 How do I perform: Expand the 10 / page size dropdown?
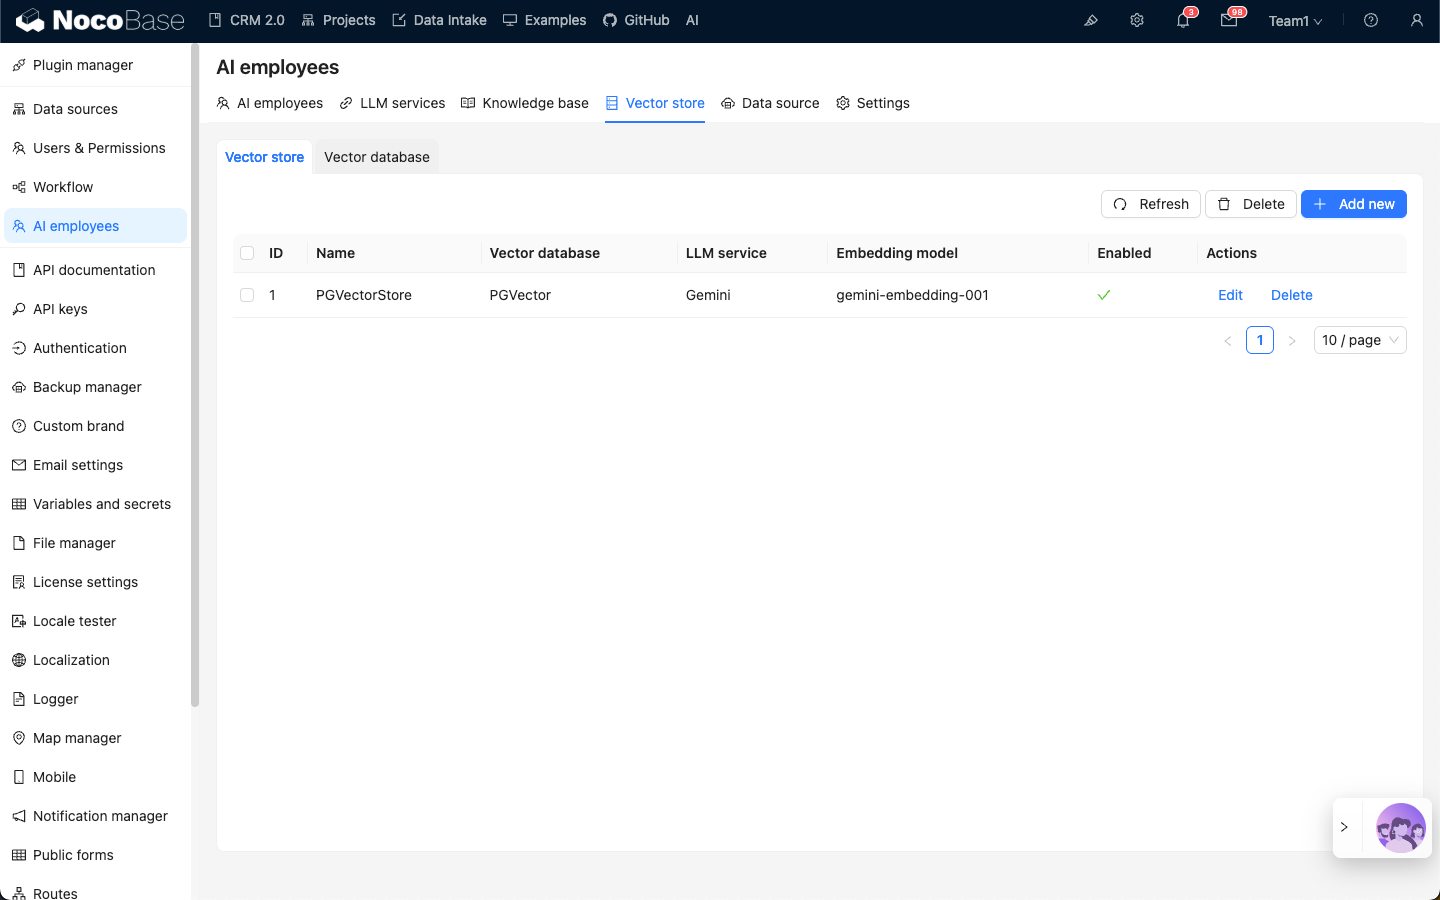point(1360,340)
